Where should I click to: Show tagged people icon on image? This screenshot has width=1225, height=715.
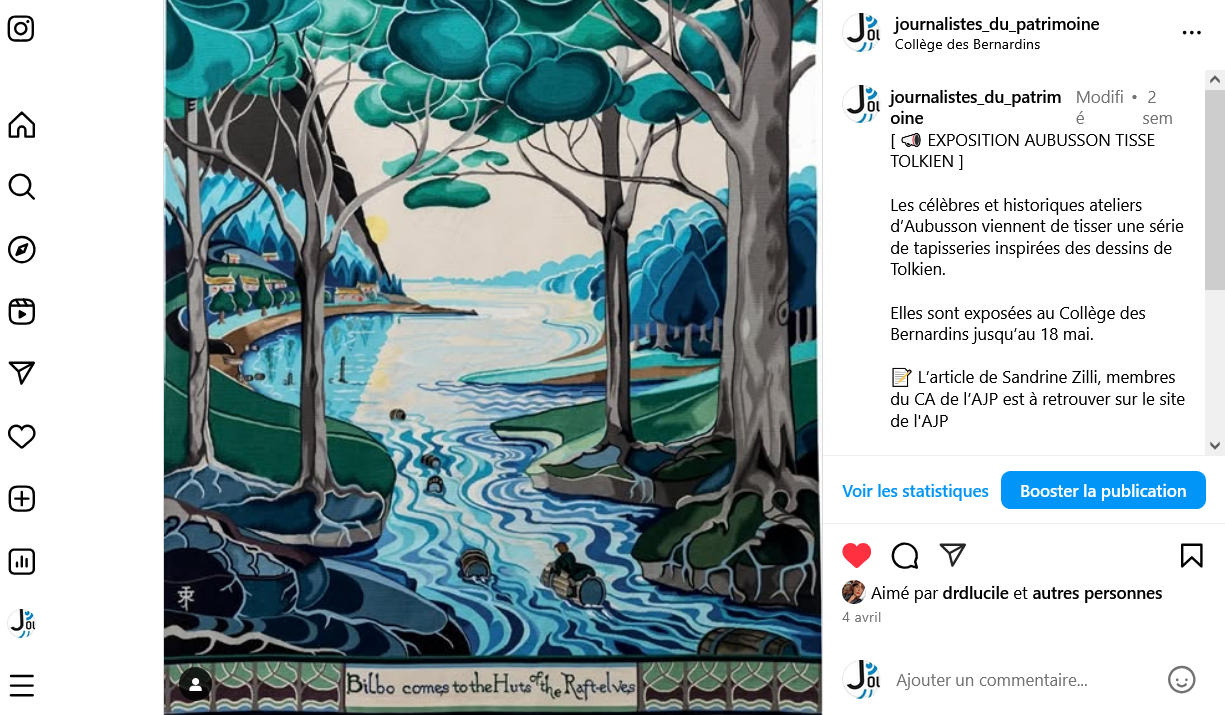pos(196,684)
